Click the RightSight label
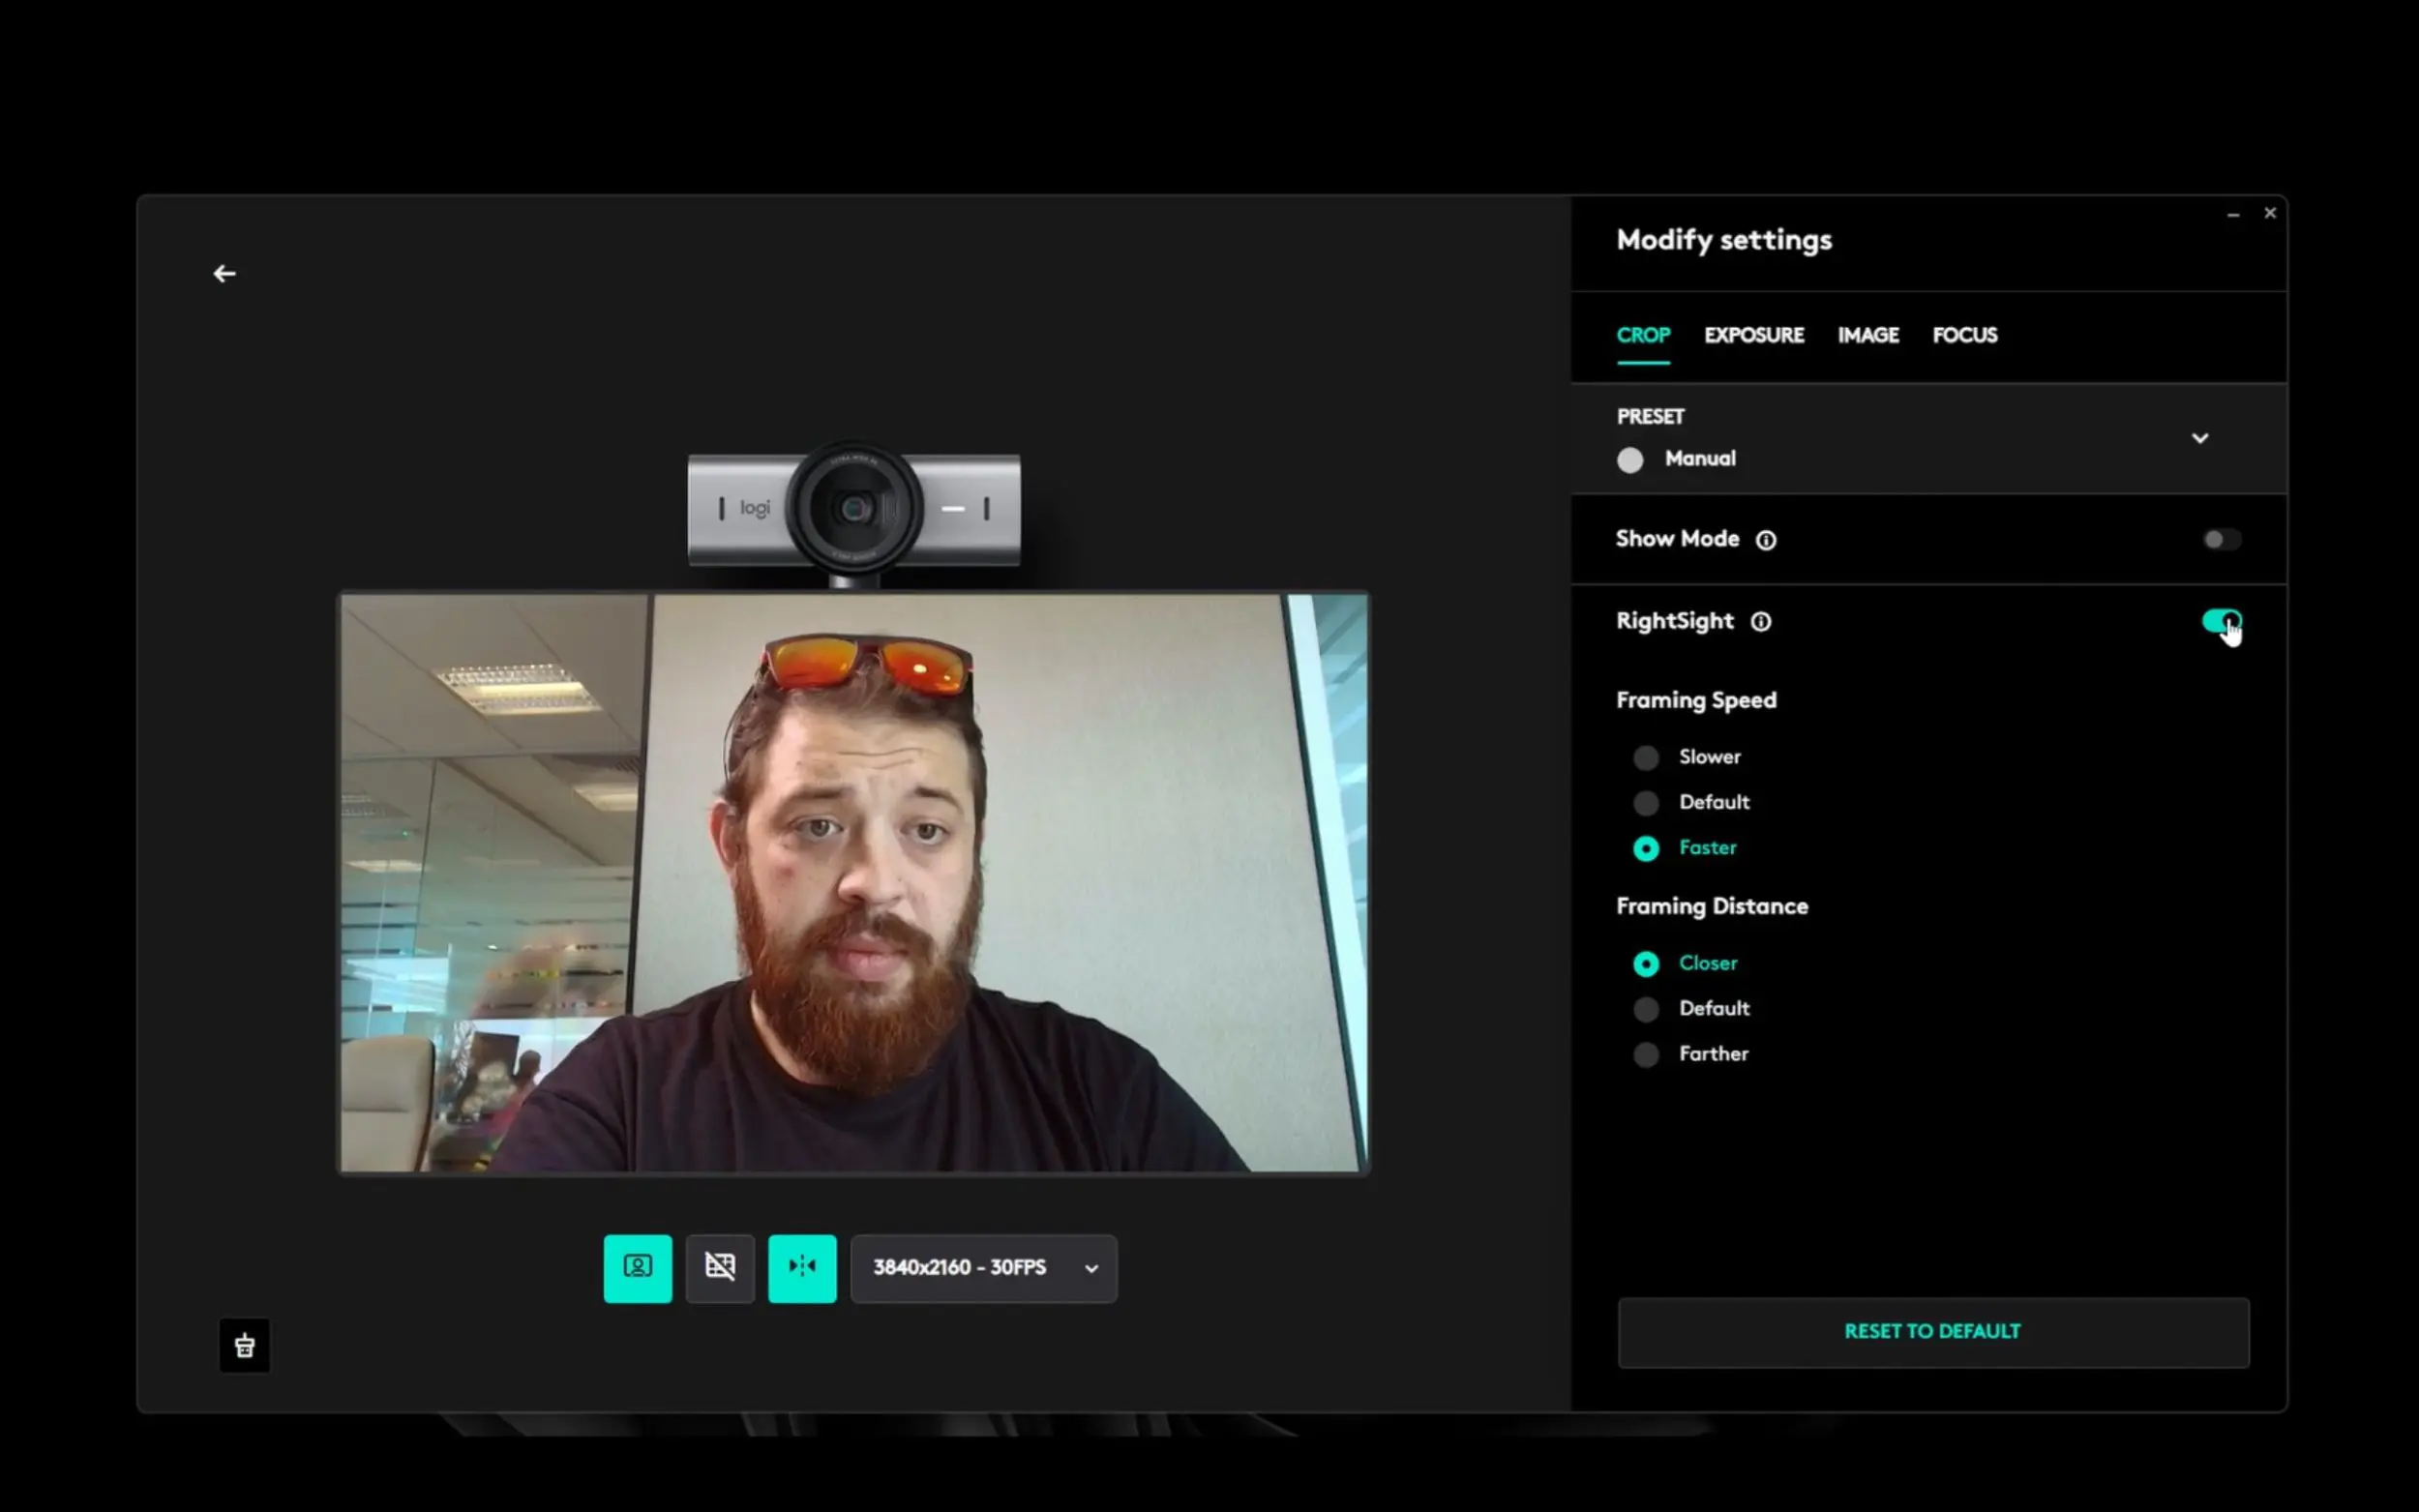Screen dimensions: 2419x1512 1675,621
